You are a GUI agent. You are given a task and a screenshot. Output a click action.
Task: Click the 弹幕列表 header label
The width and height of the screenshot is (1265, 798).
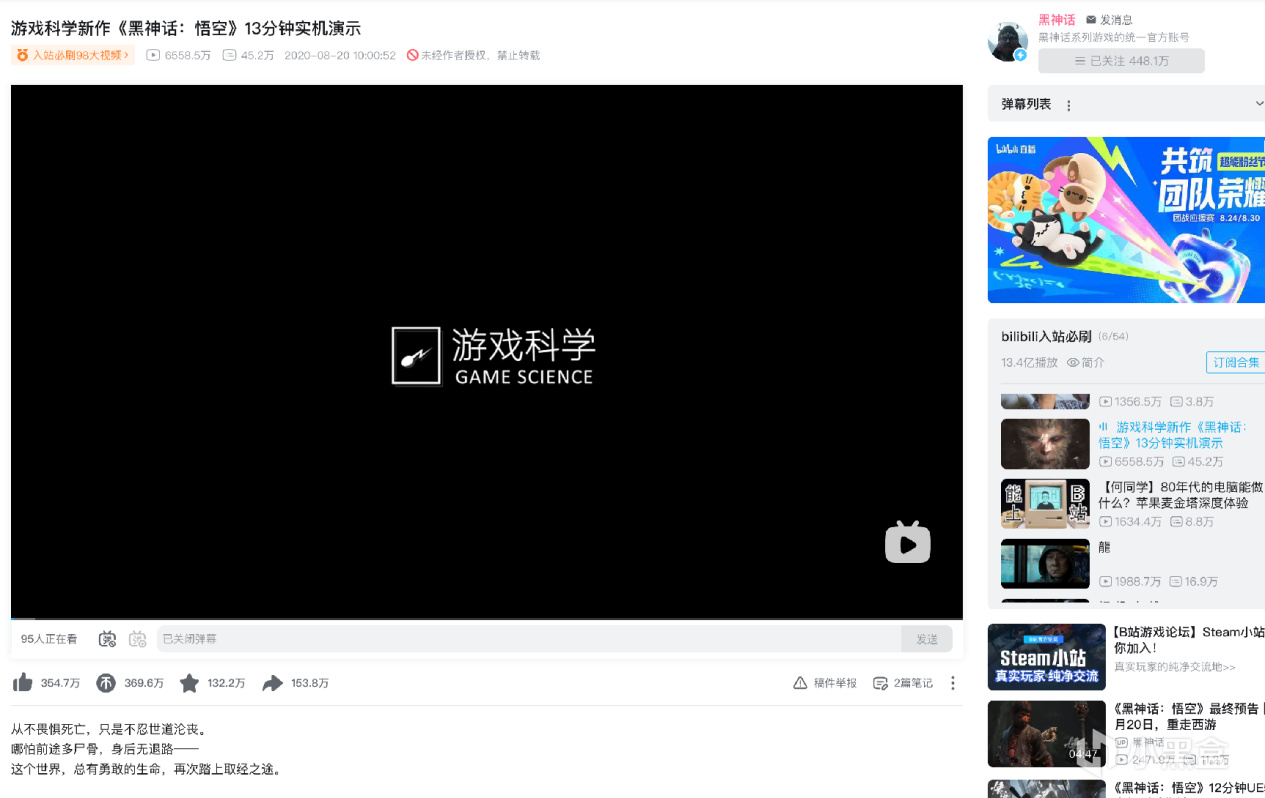pyautogui.click(x=1026, y=104)
